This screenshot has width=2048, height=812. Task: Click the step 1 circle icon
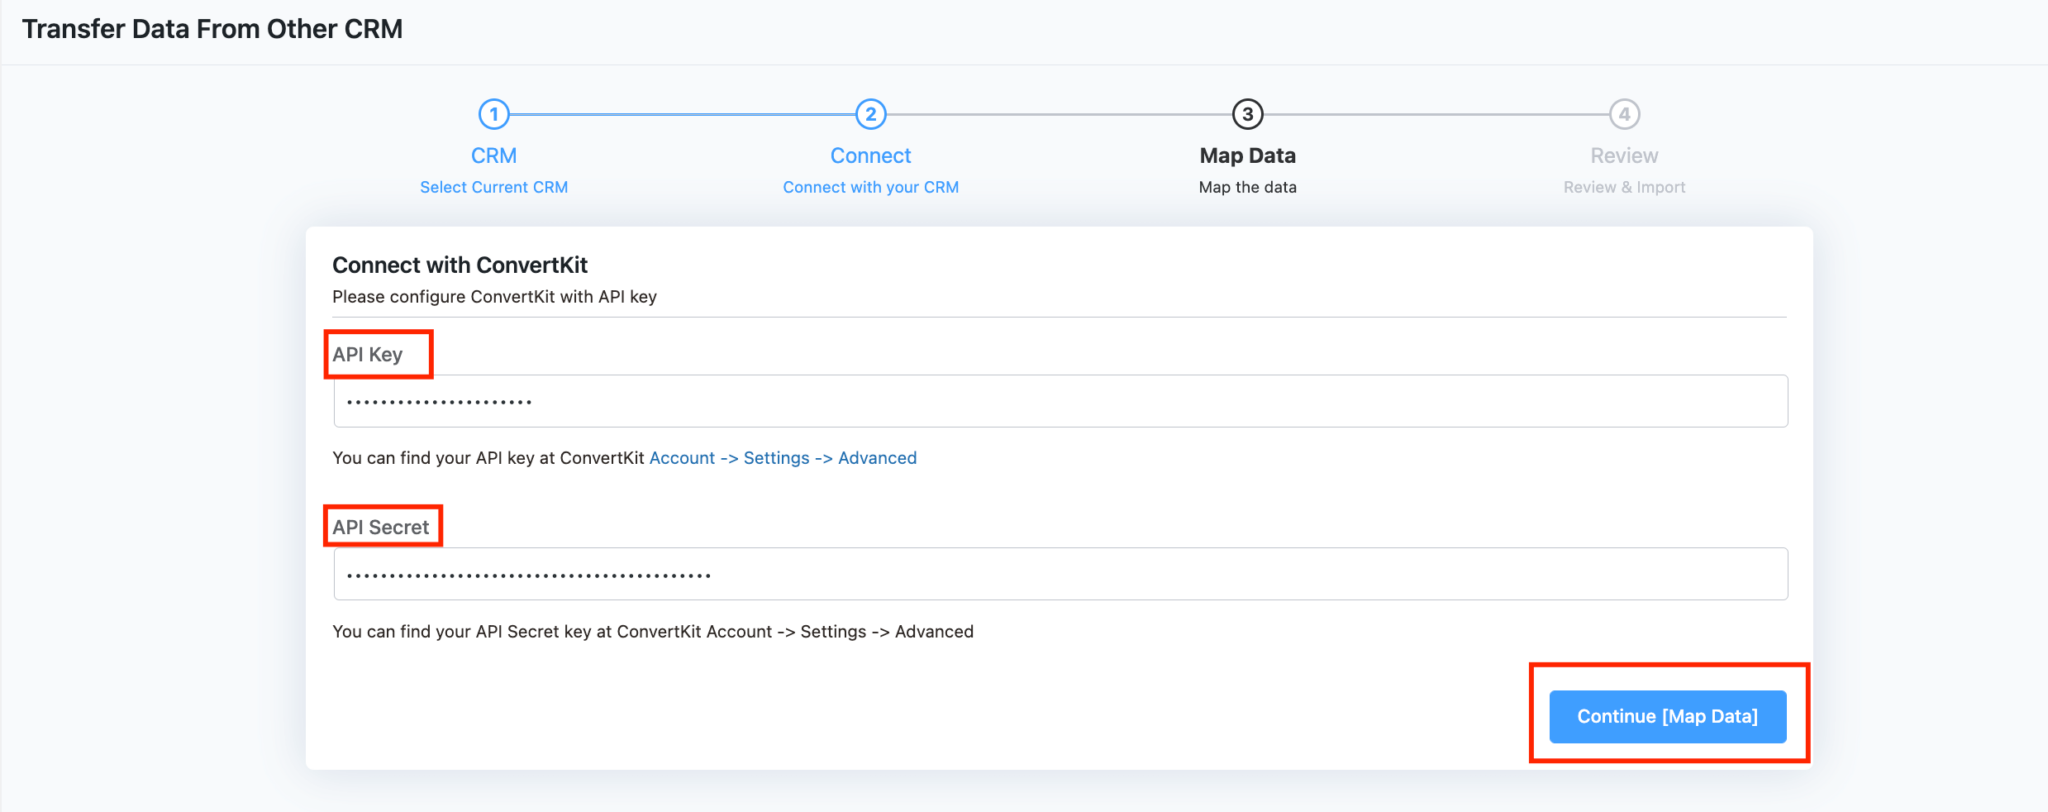pos(494,114)
